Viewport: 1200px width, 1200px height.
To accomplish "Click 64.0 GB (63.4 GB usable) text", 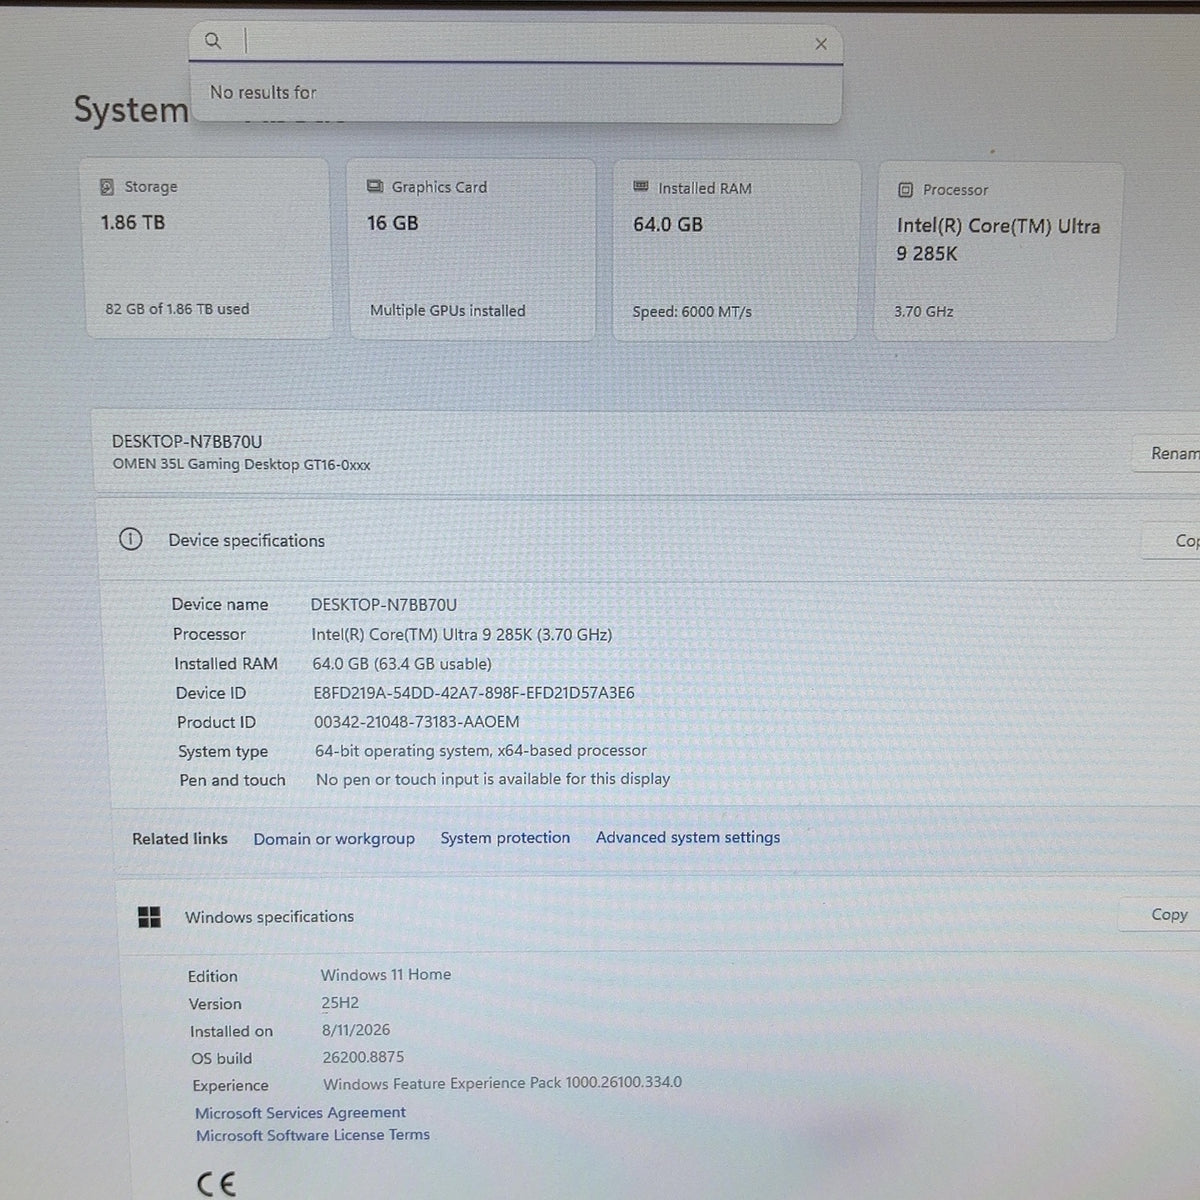I will click(402, 664).
